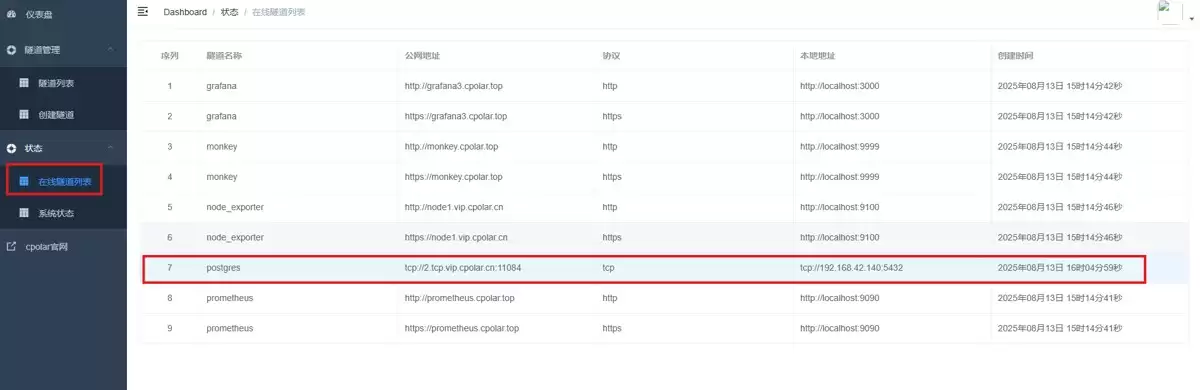The width and height of the screenshot is (1200, 390).
Task: Click 状态 in the breadcrumb
Action: (x=230, y=12)
